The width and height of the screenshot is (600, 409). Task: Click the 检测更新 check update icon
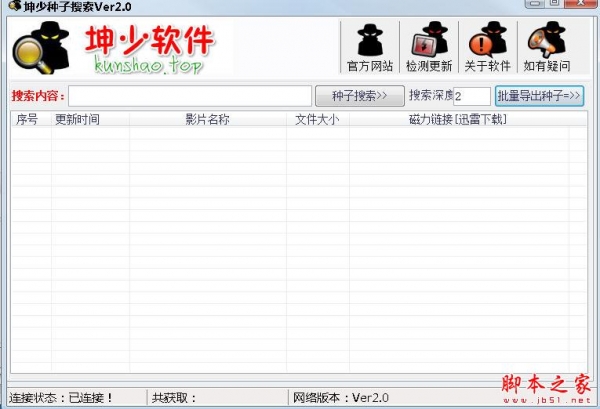pos(429,47)
